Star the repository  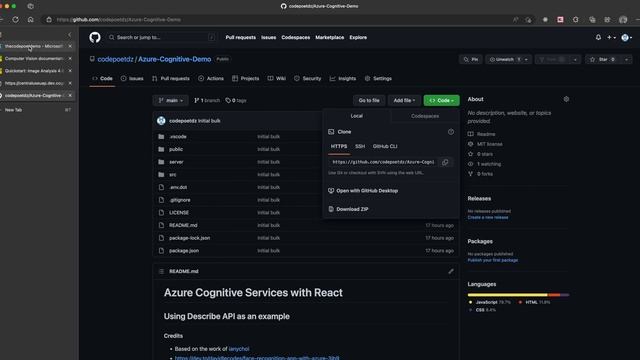[x=603, y=60]
